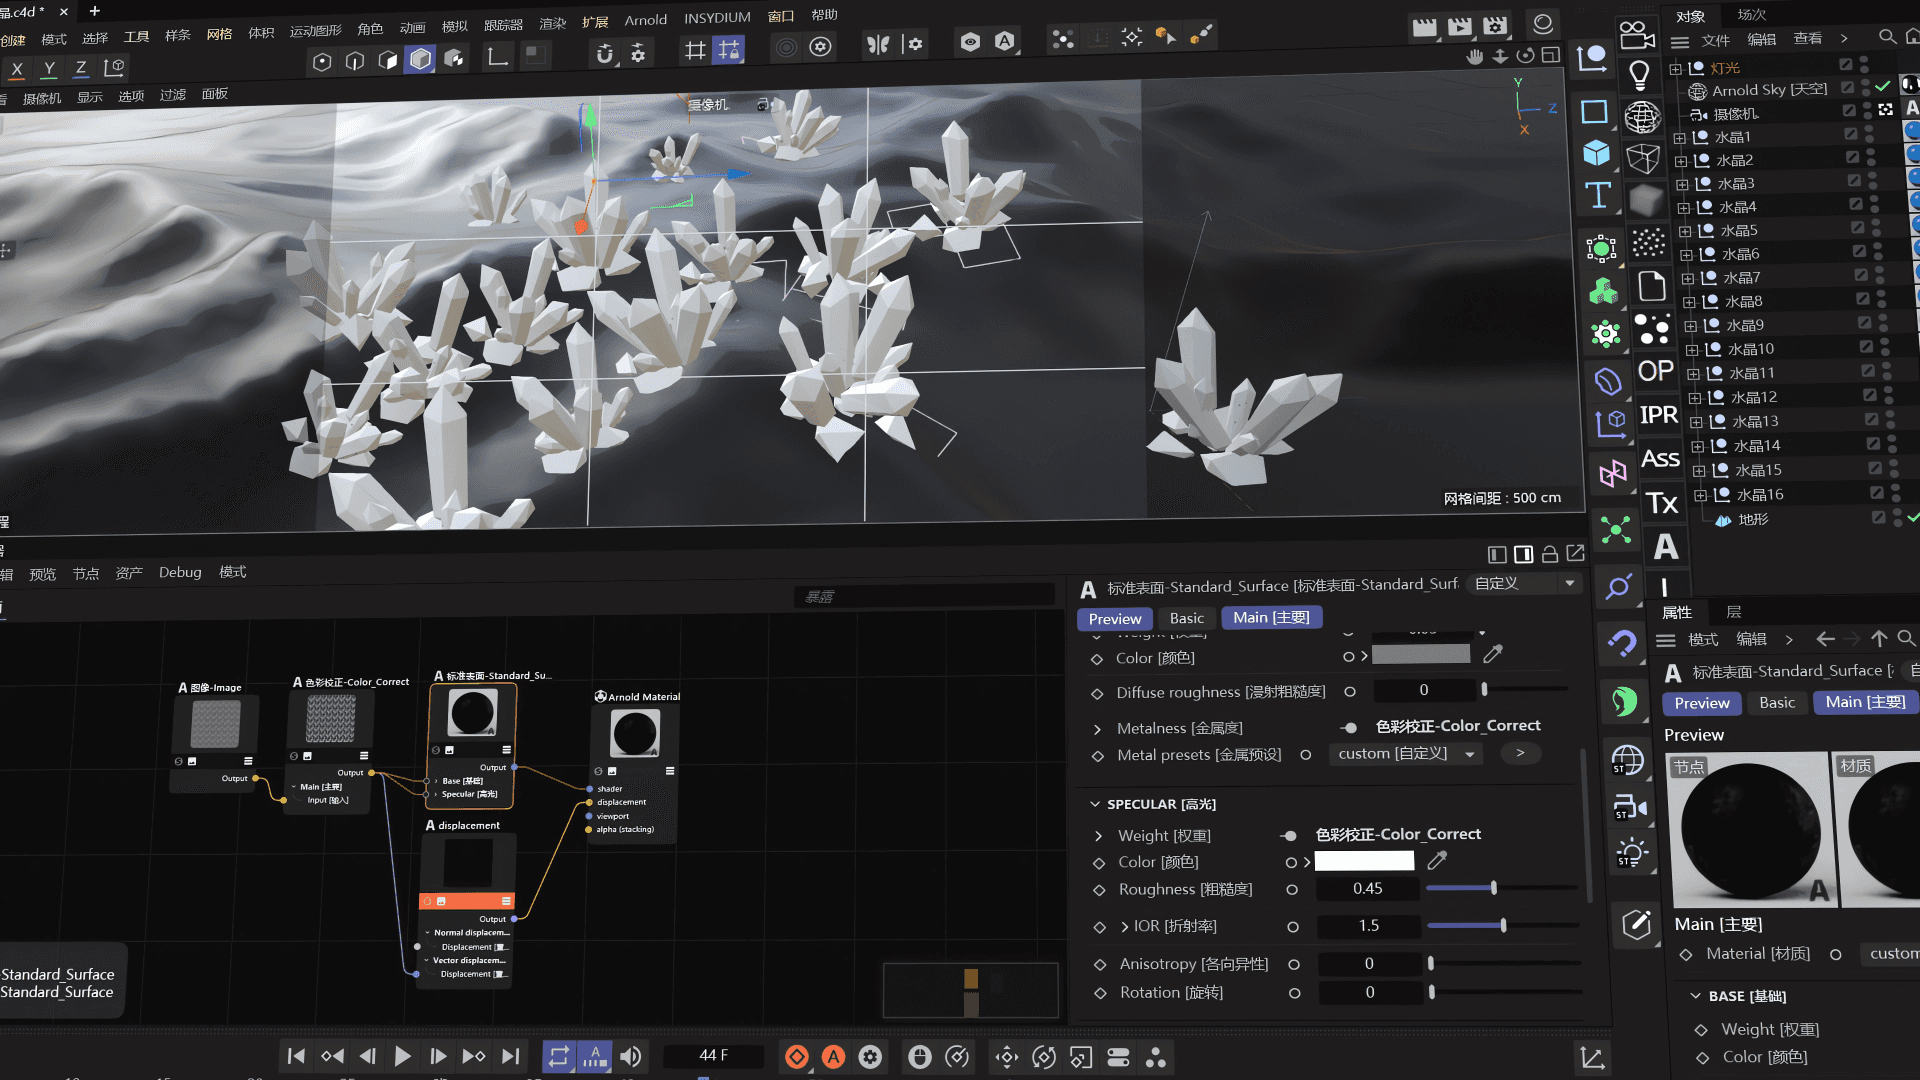
Task: Click the Preview button in material editor
Action: (1114, 619)
